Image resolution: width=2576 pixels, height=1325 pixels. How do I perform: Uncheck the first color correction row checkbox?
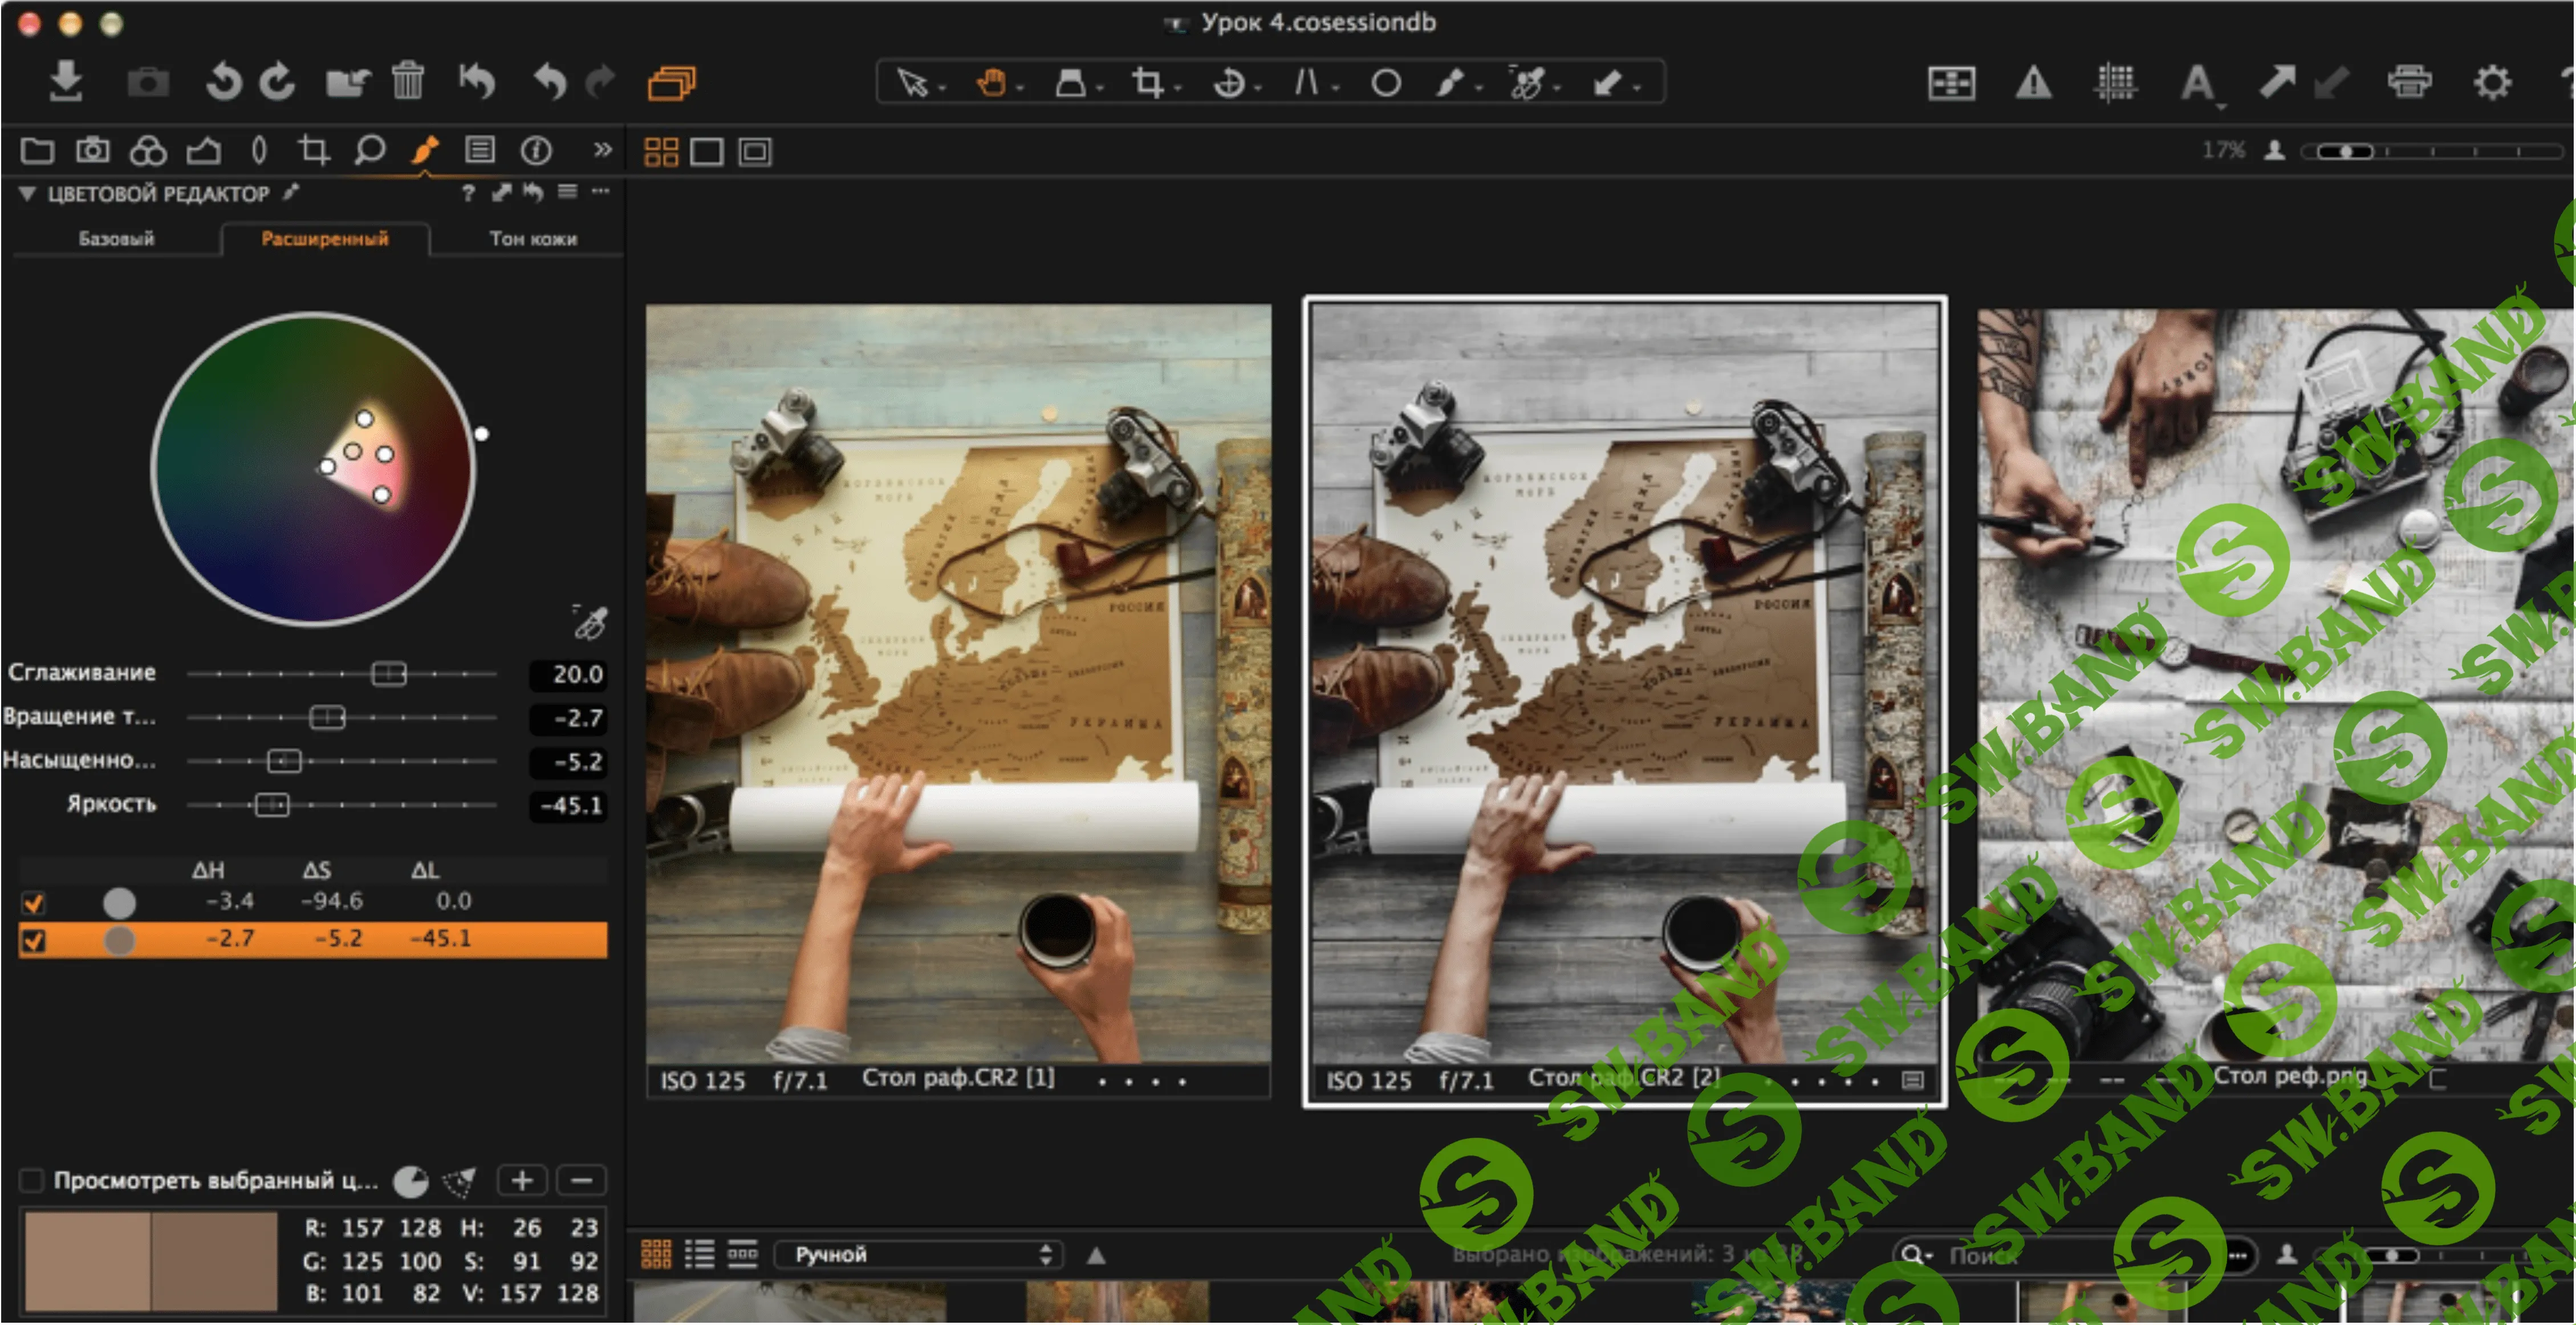(x=34, y=903)
